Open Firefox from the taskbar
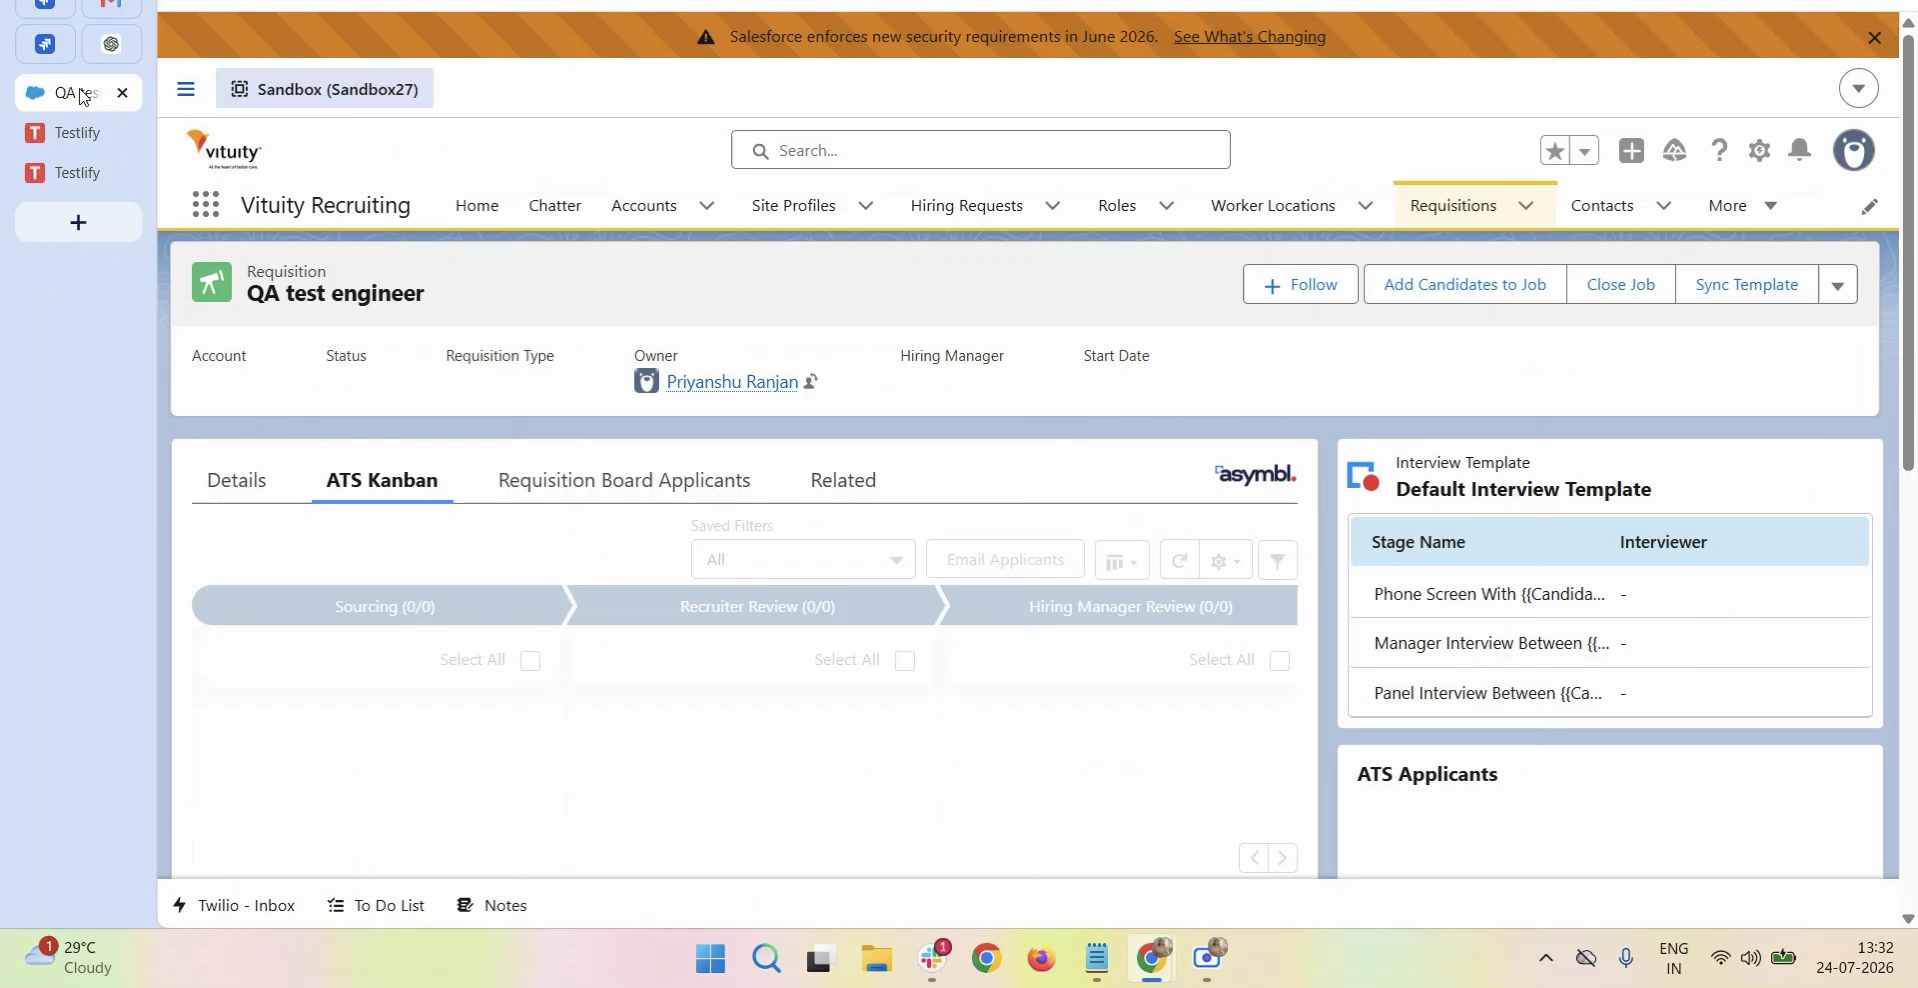 [1041, 959]
